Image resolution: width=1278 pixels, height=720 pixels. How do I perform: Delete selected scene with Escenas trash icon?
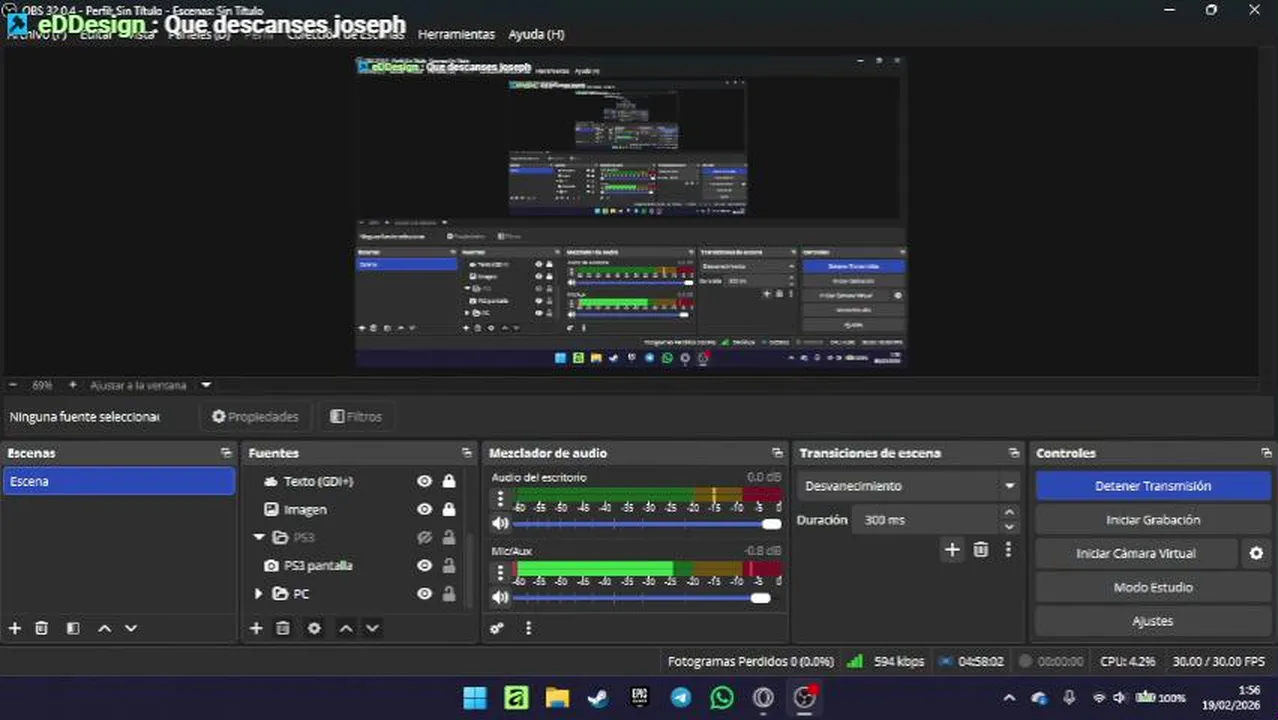click(x=42, y=628)
